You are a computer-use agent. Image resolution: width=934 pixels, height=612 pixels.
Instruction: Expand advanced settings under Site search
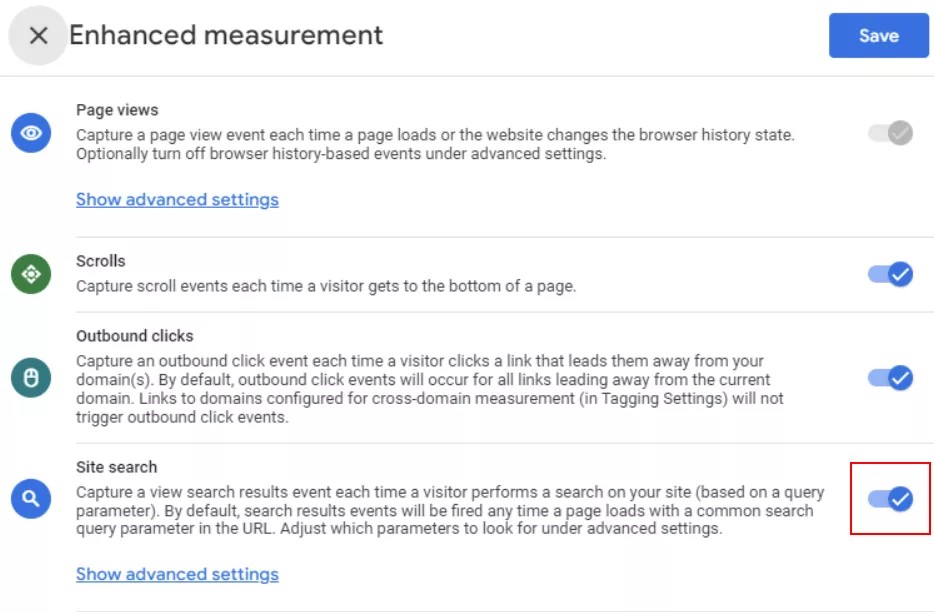click(177, 574)
